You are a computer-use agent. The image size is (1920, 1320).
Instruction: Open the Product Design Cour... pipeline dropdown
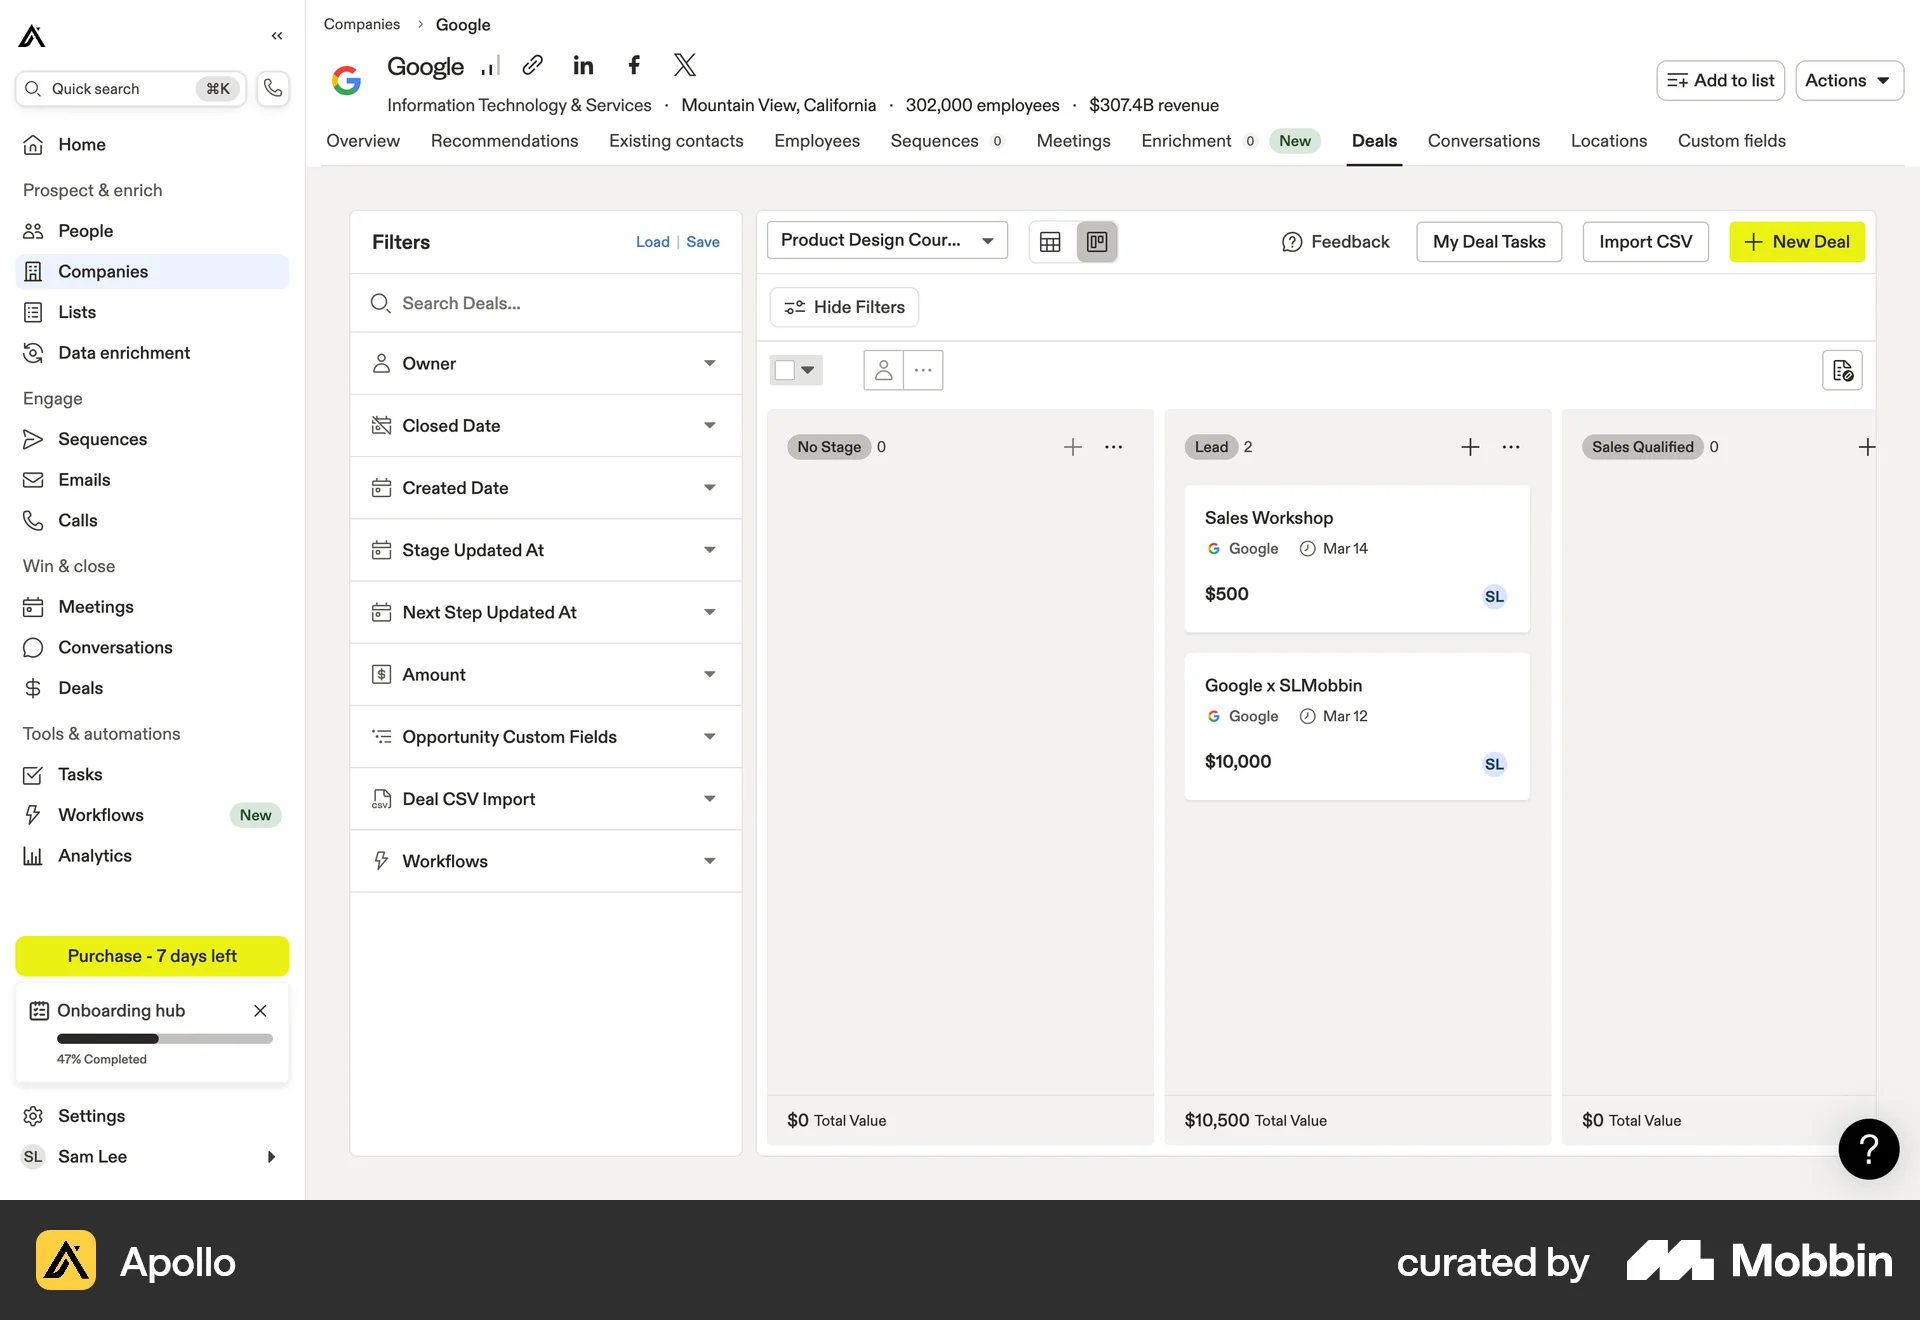click(886, 240)
